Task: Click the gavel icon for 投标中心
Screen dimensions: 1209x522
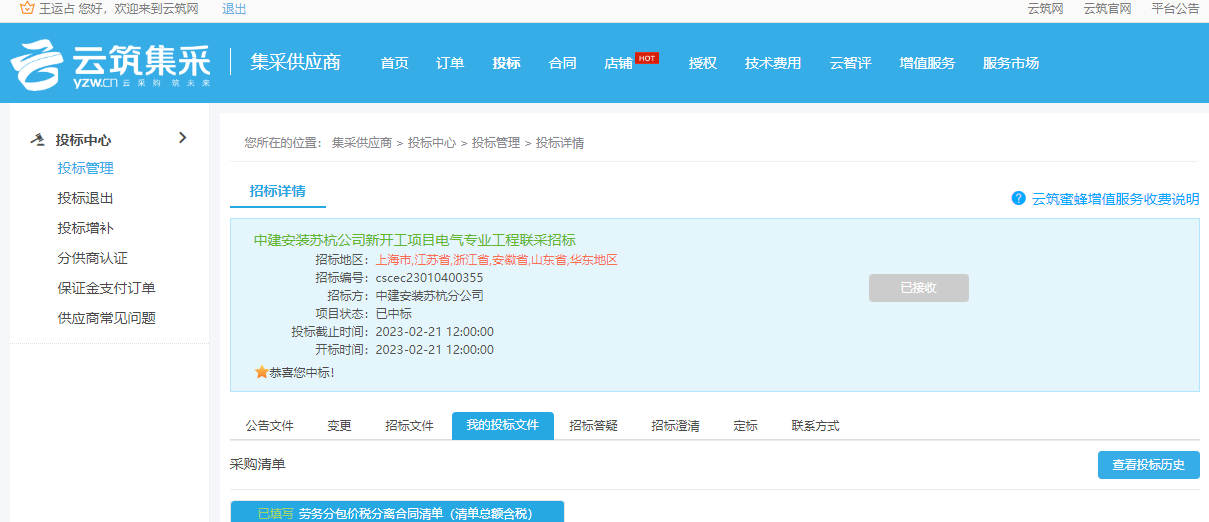Action: tap(38, 139)
